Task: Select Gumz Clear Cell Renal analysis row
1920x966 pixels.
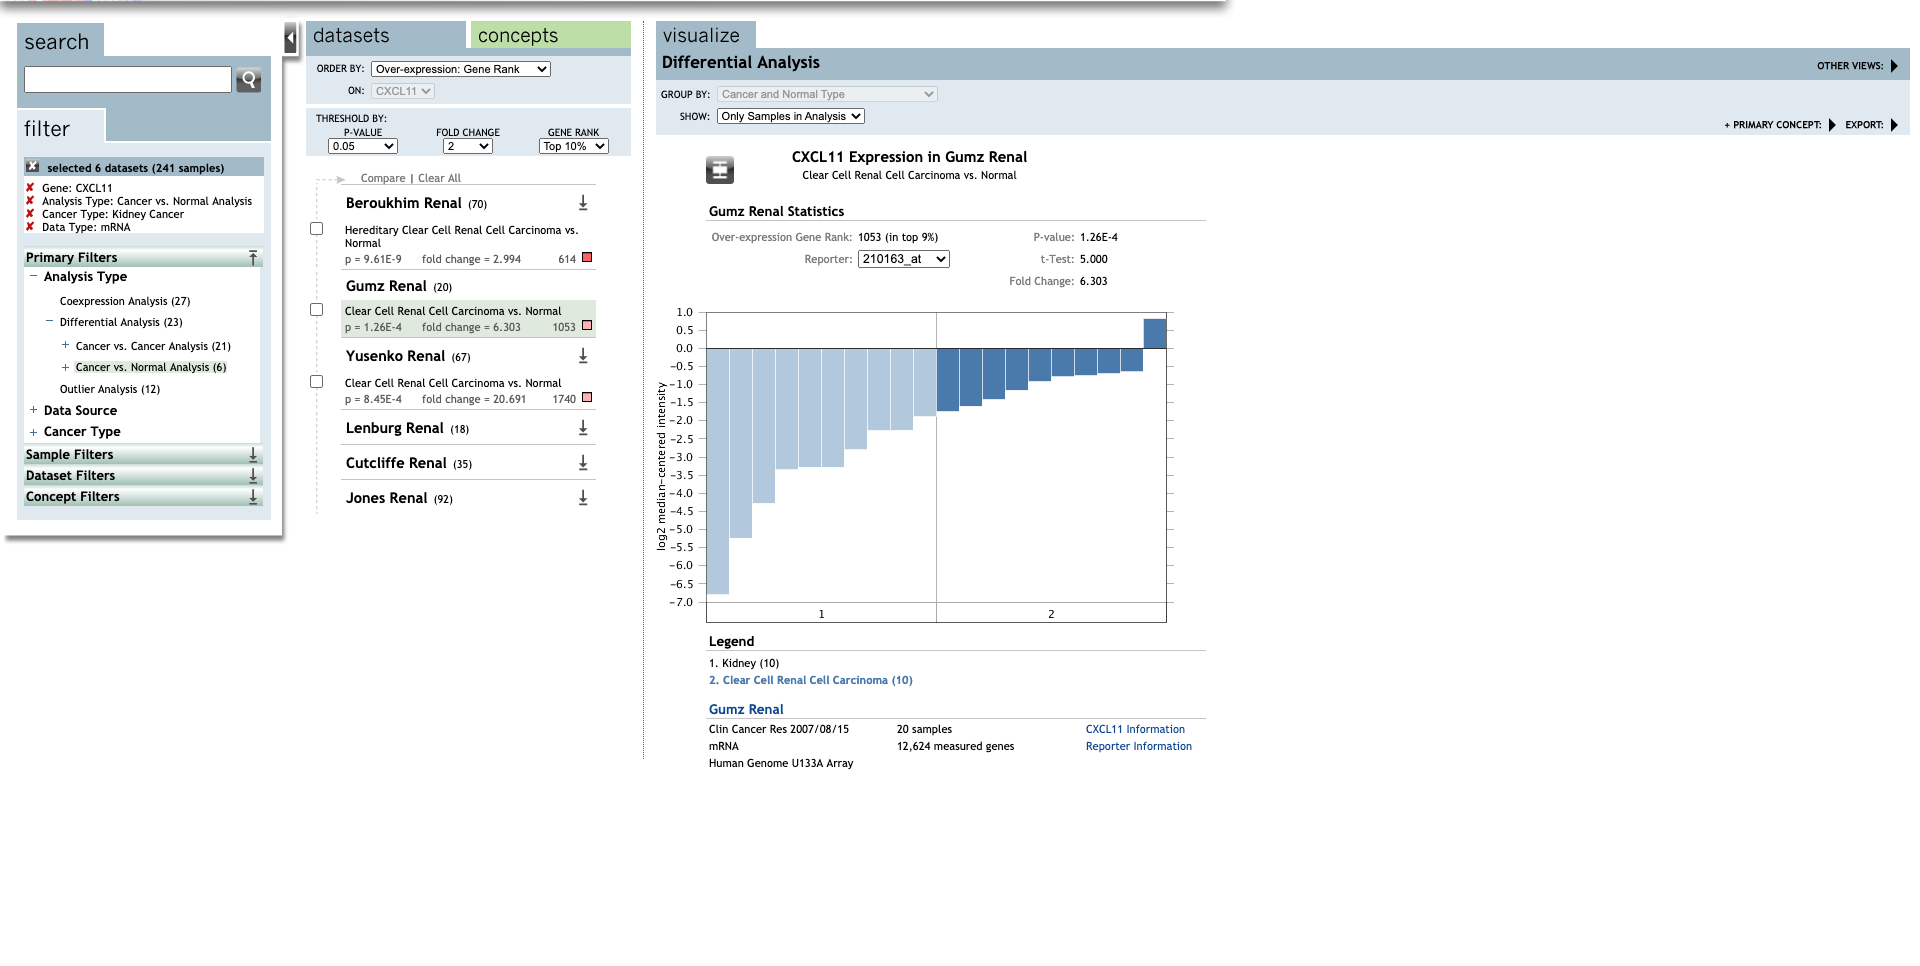Action: [468, 319]
